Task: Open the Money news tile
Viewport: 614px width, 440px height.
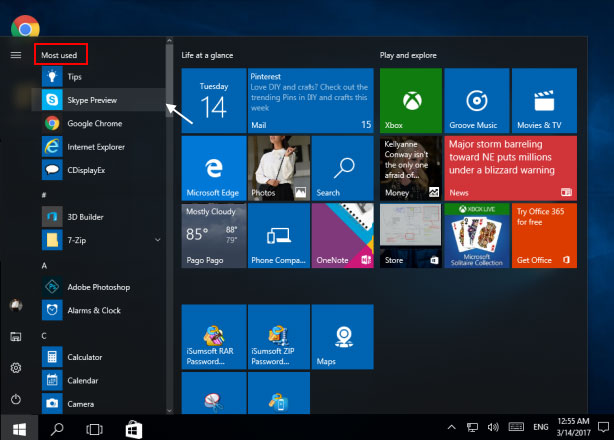Action: pyautogui.click(x=411, y=168)
